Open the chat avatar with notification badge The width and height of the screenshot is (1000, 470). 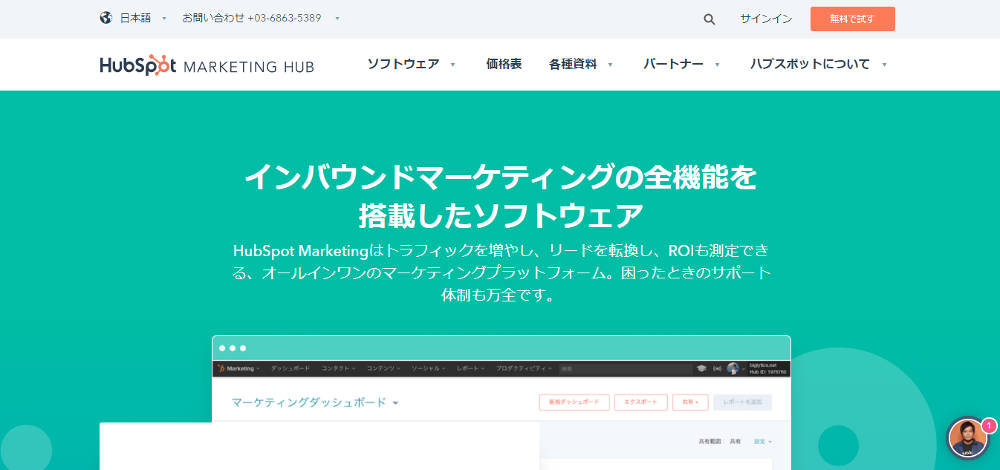point(969,437)
